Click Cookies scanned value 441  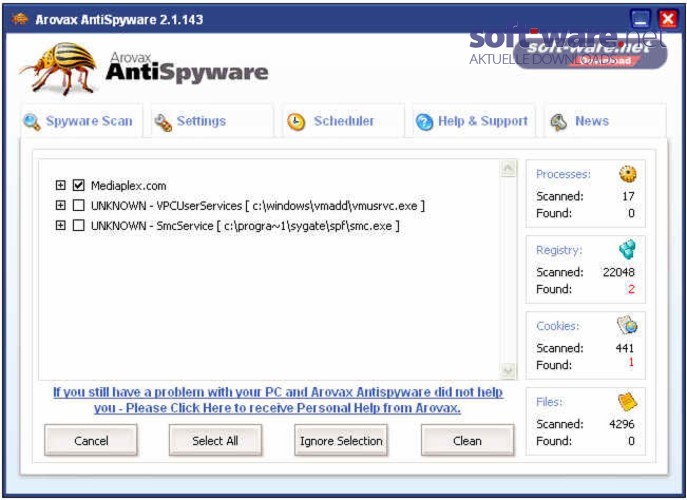tap(625, 348)
